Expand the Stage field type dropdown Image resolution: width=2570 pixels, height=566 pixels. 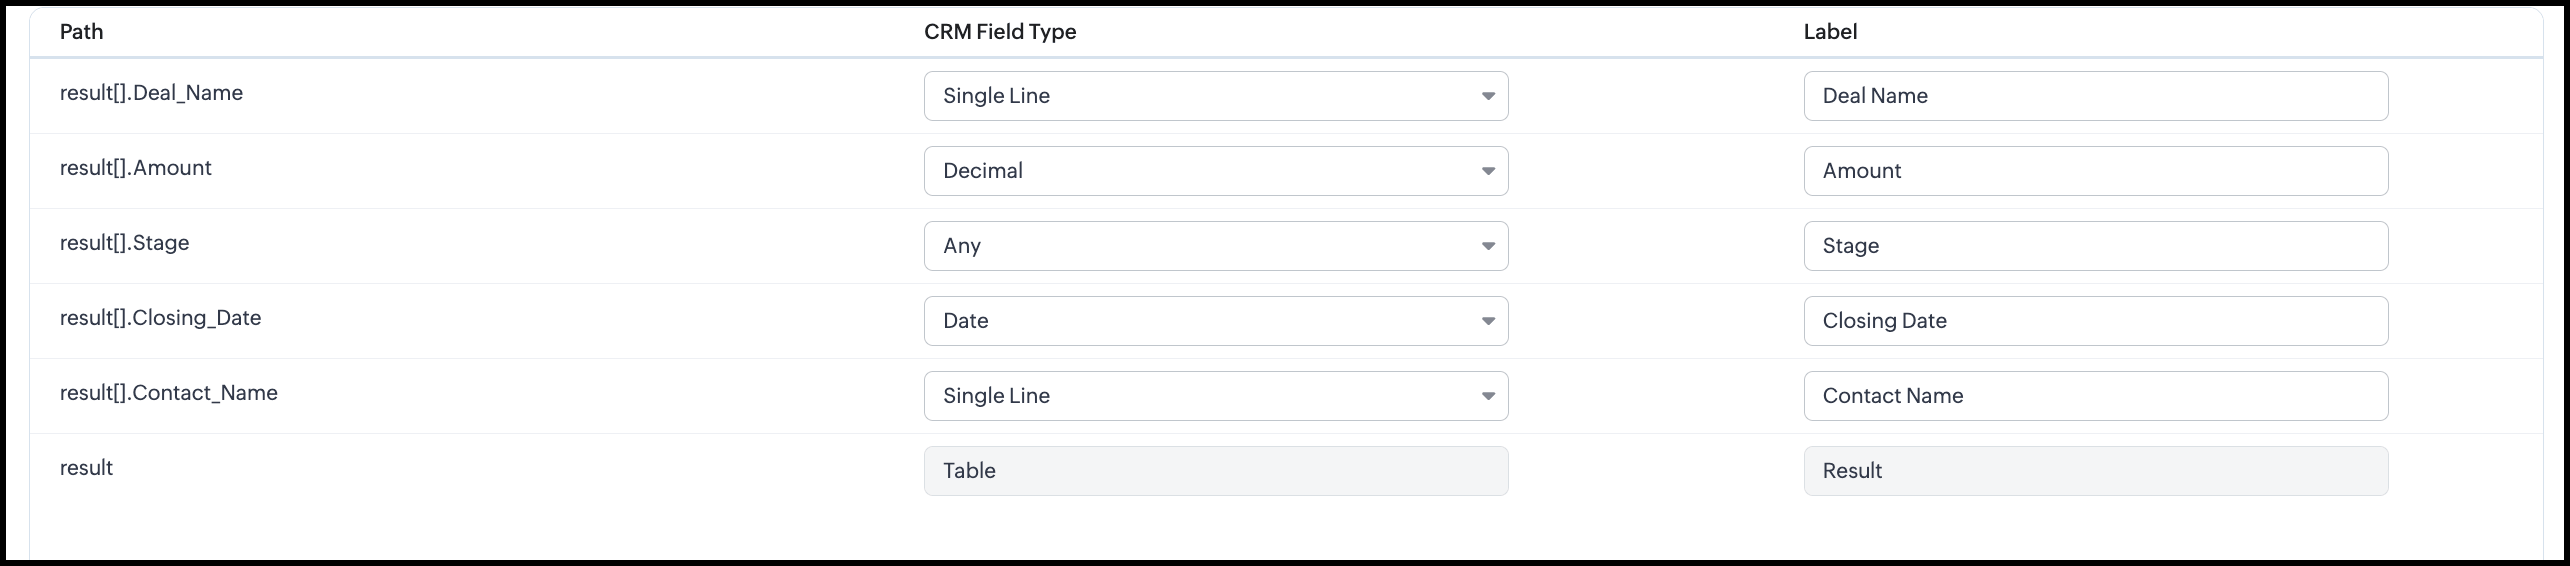(x=1215, y=246)
